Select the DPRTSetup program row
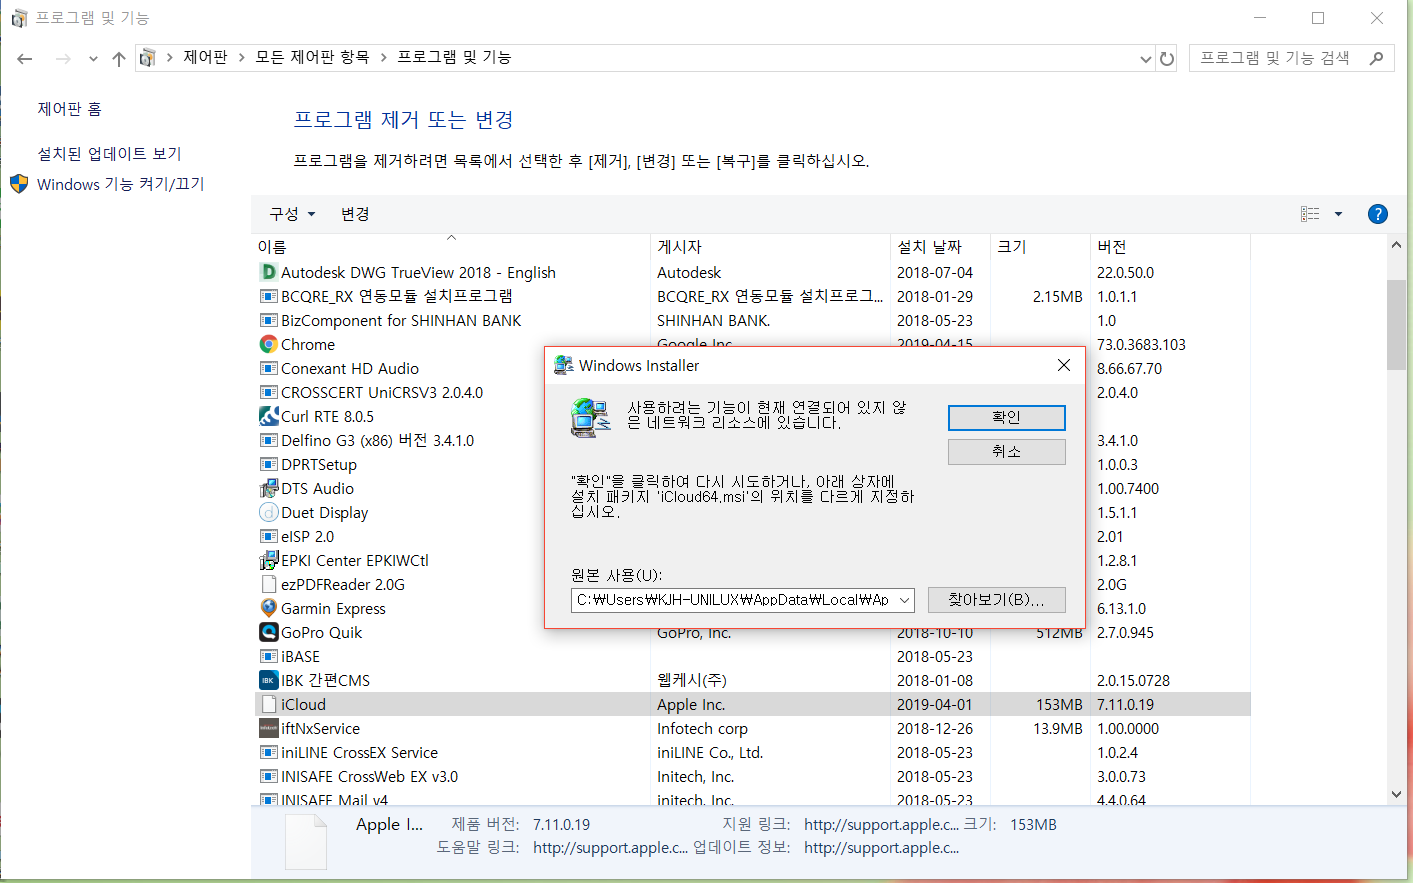 coord(753,464)
